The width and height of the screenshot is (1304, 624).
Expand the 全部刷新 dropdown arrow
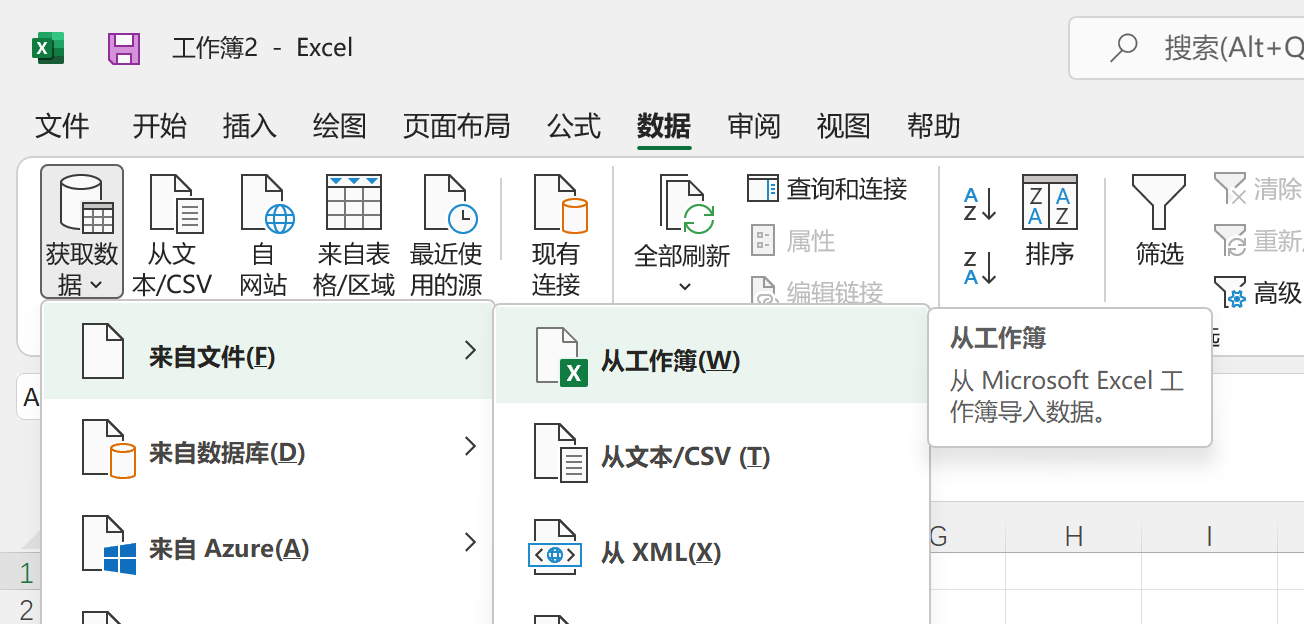tap(685, 287)
